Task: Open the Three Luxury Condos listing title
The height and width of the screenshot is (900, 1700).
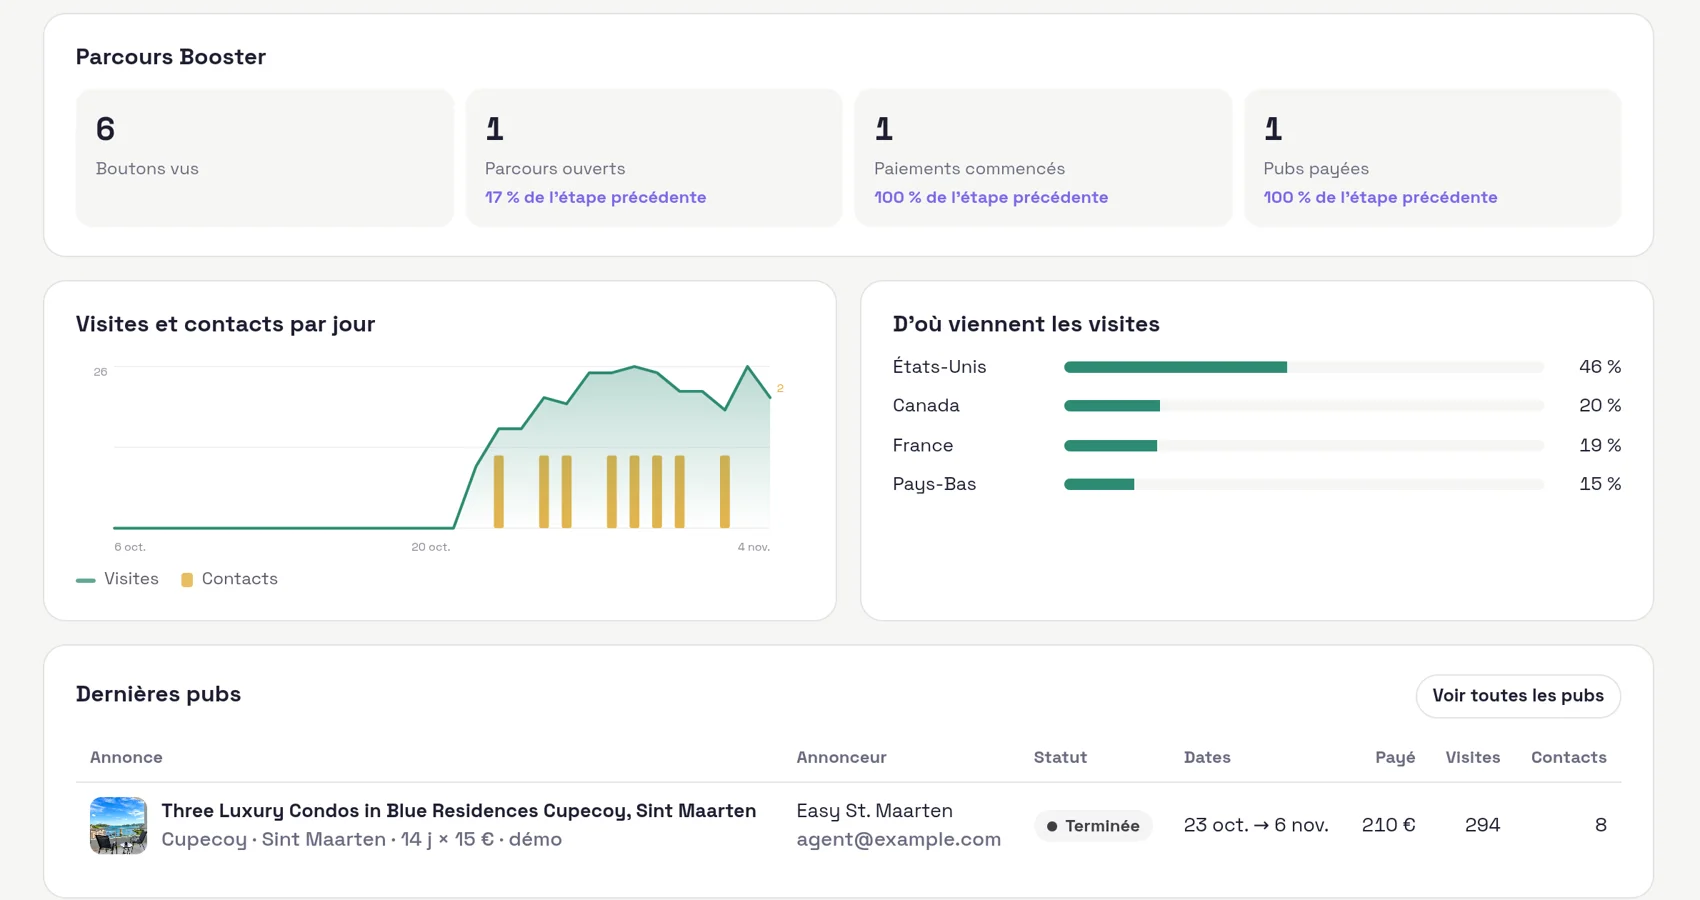Action: tap(459, 811)
